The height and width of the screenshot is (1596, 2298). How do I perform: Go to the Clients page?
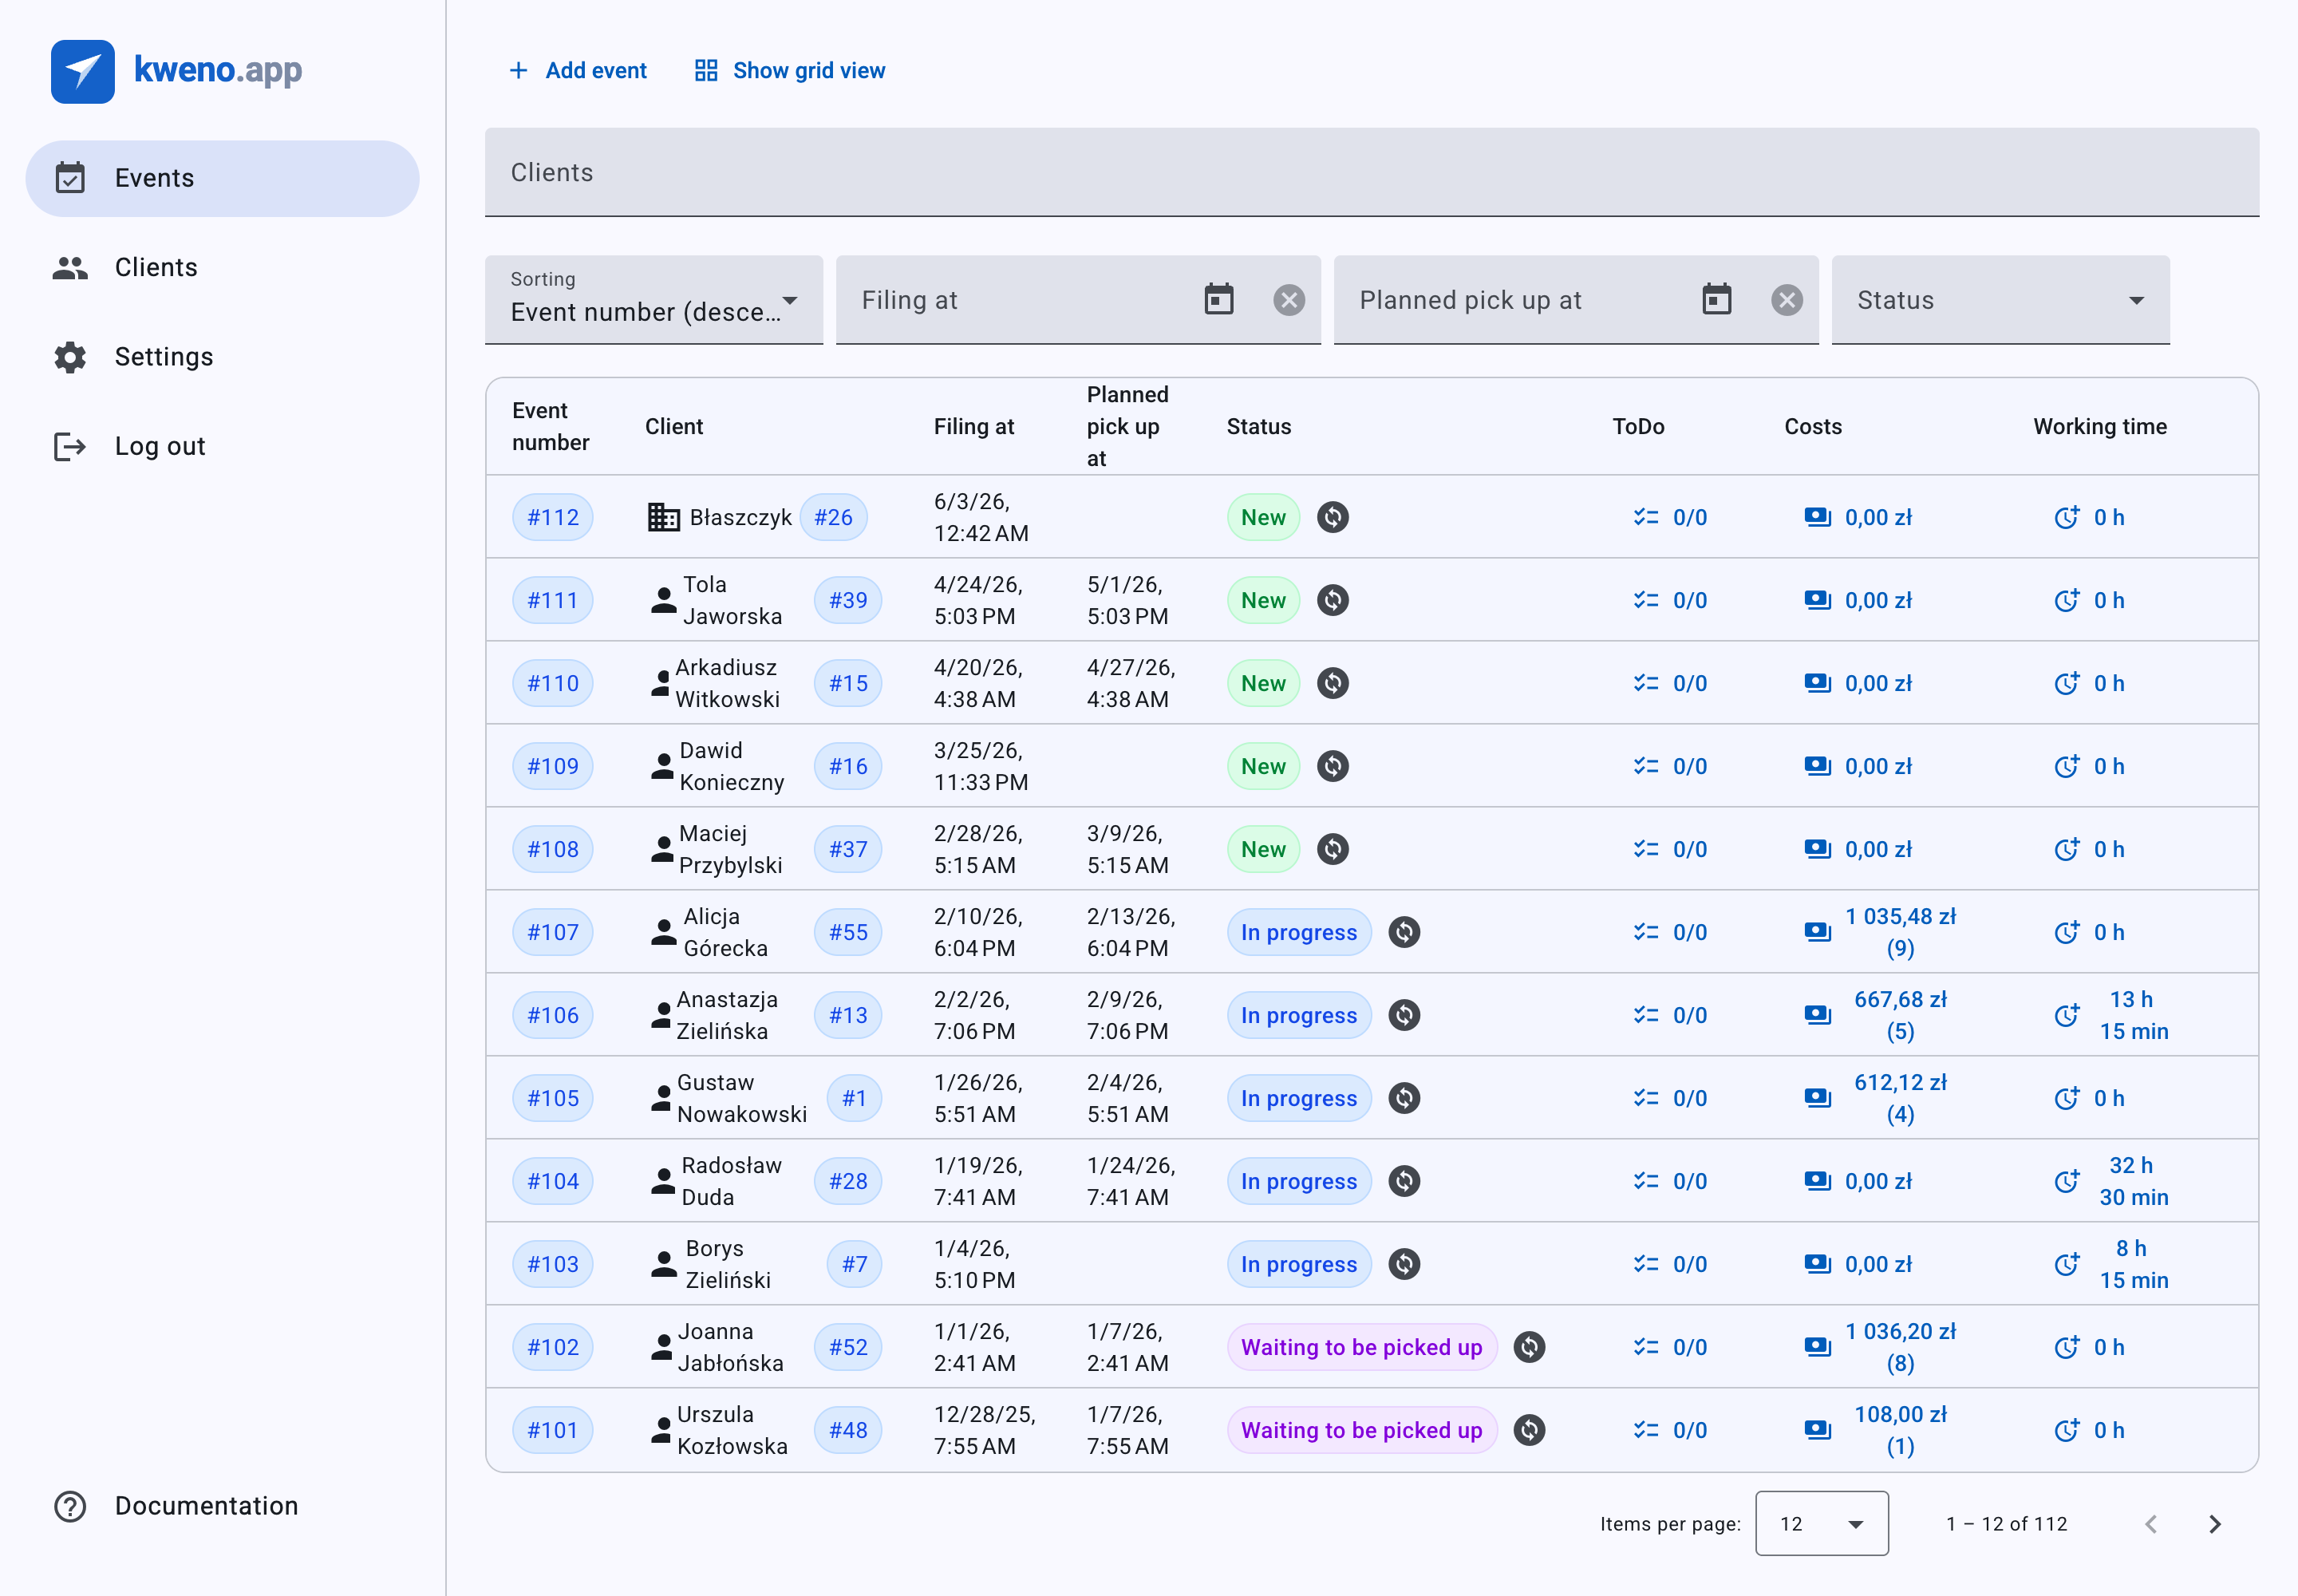(222, 267)
